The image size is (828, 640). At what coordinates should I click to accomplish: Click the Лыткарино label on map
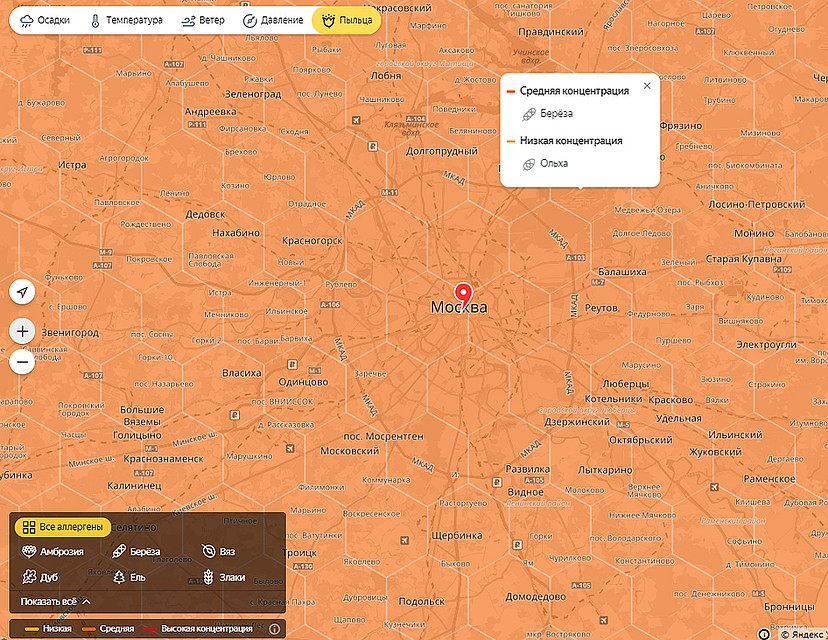tap(605, 469)
